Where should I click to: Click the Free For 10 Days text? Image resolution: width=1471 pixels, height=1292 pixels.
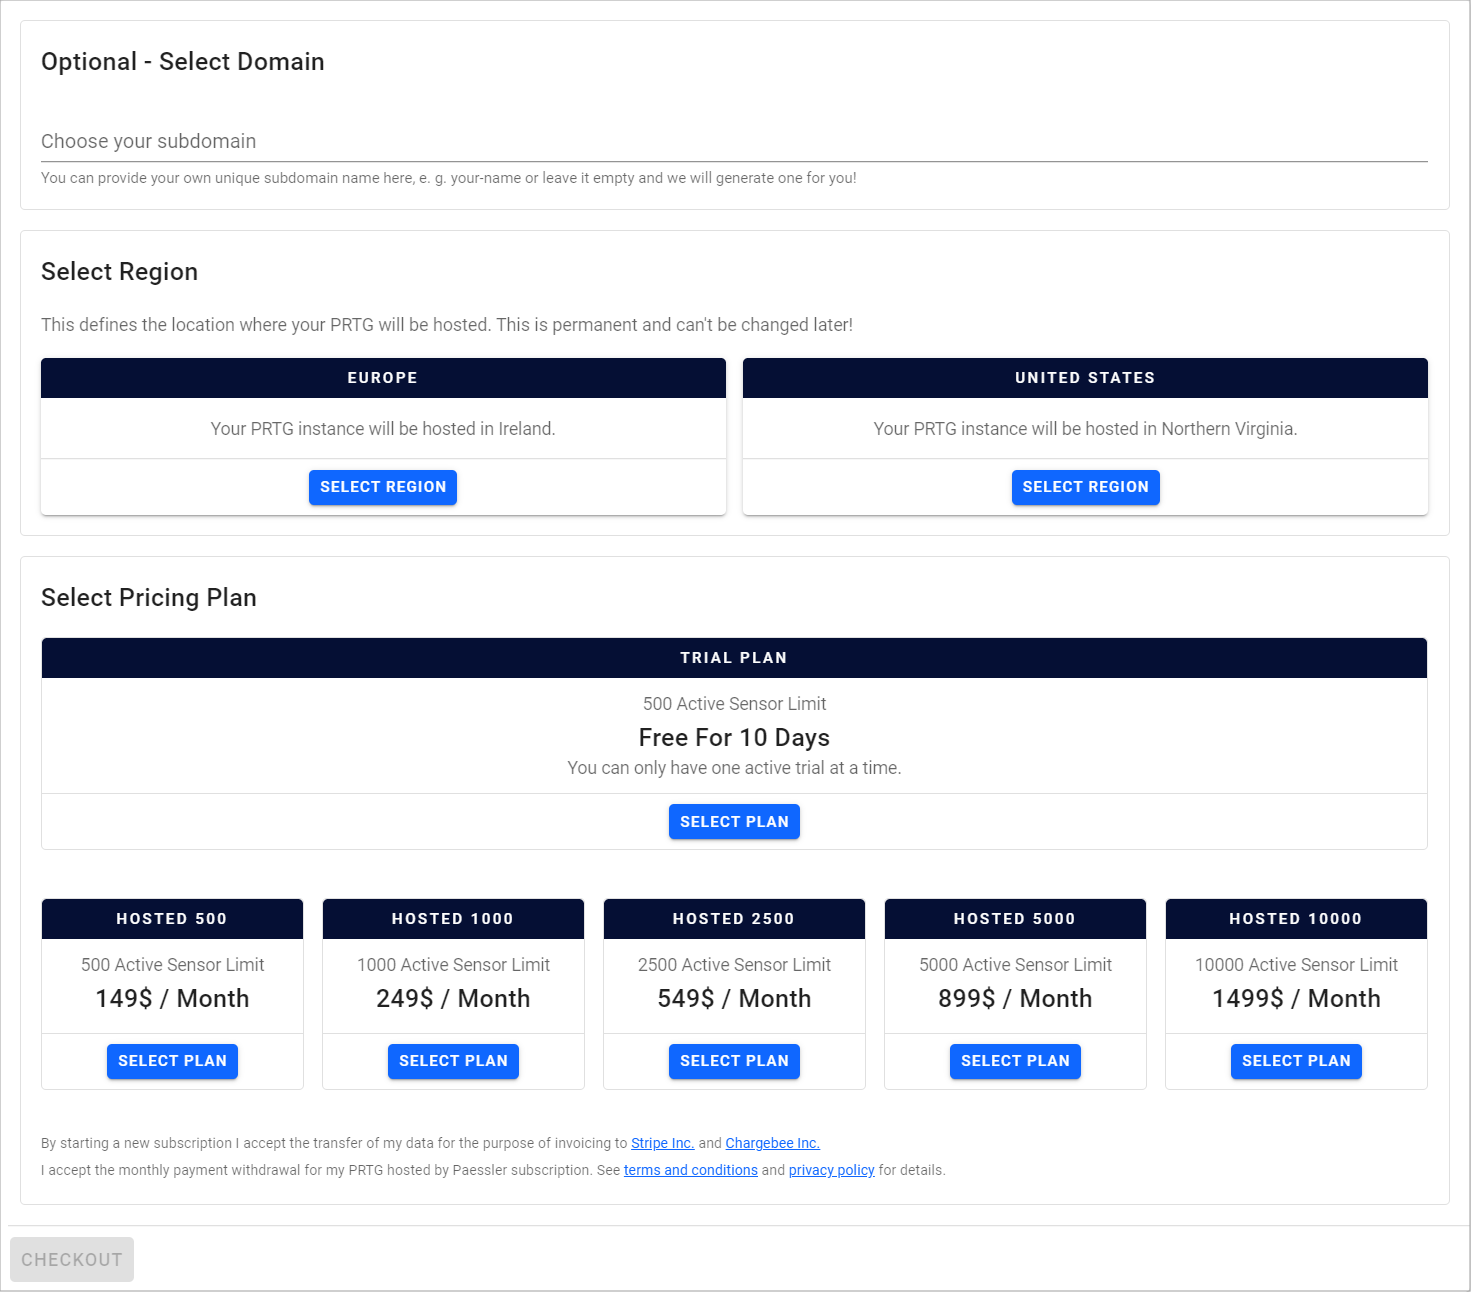coord(733,738)
